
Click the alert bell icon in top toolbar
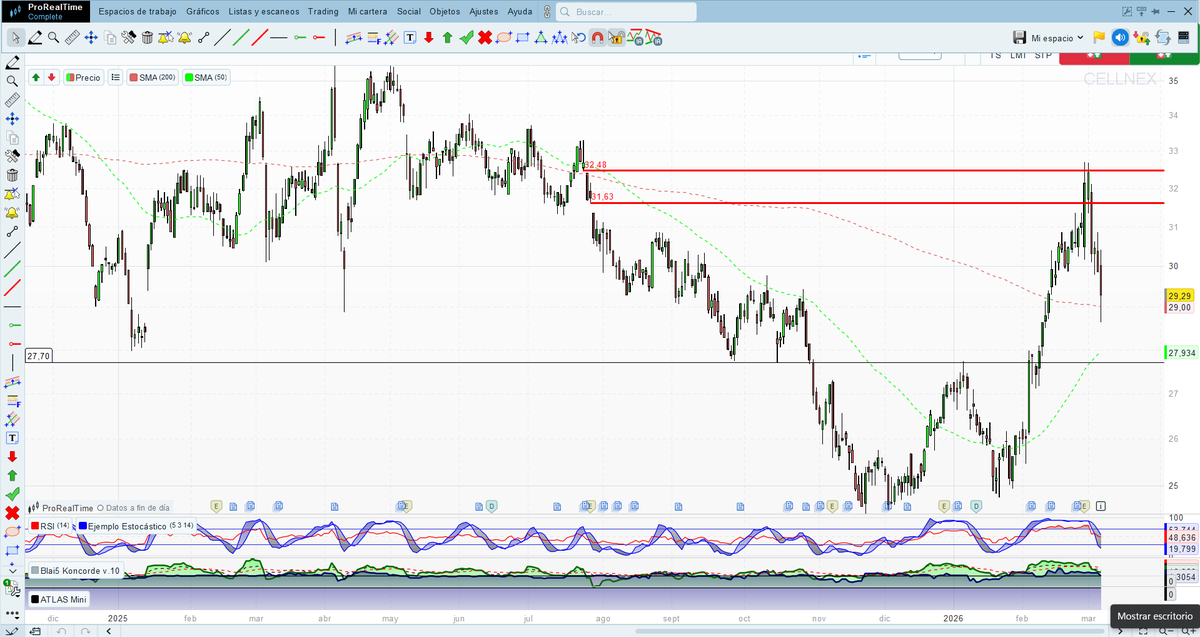pyautogui.click(x=184, y=37)
